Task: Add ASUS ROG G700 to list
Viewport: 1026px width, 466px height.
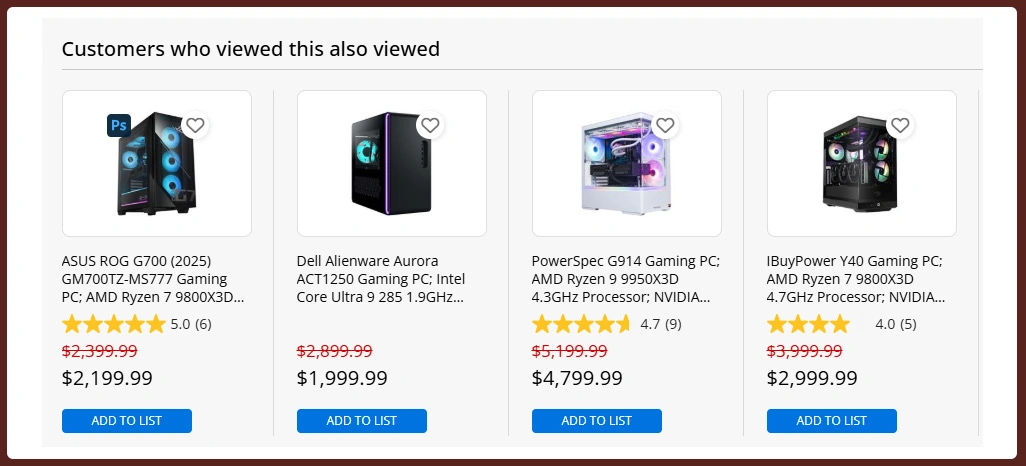Action: click(x=127, y=421)
